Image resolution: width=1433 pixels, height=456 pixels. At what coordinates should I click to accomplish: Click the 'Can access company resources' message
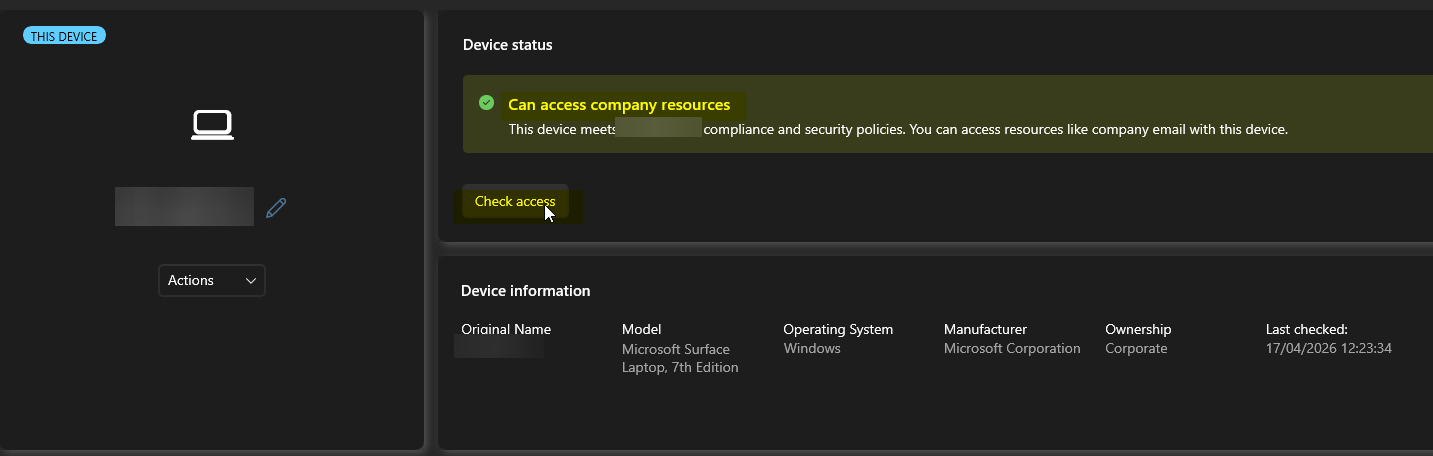click(619, 105)
